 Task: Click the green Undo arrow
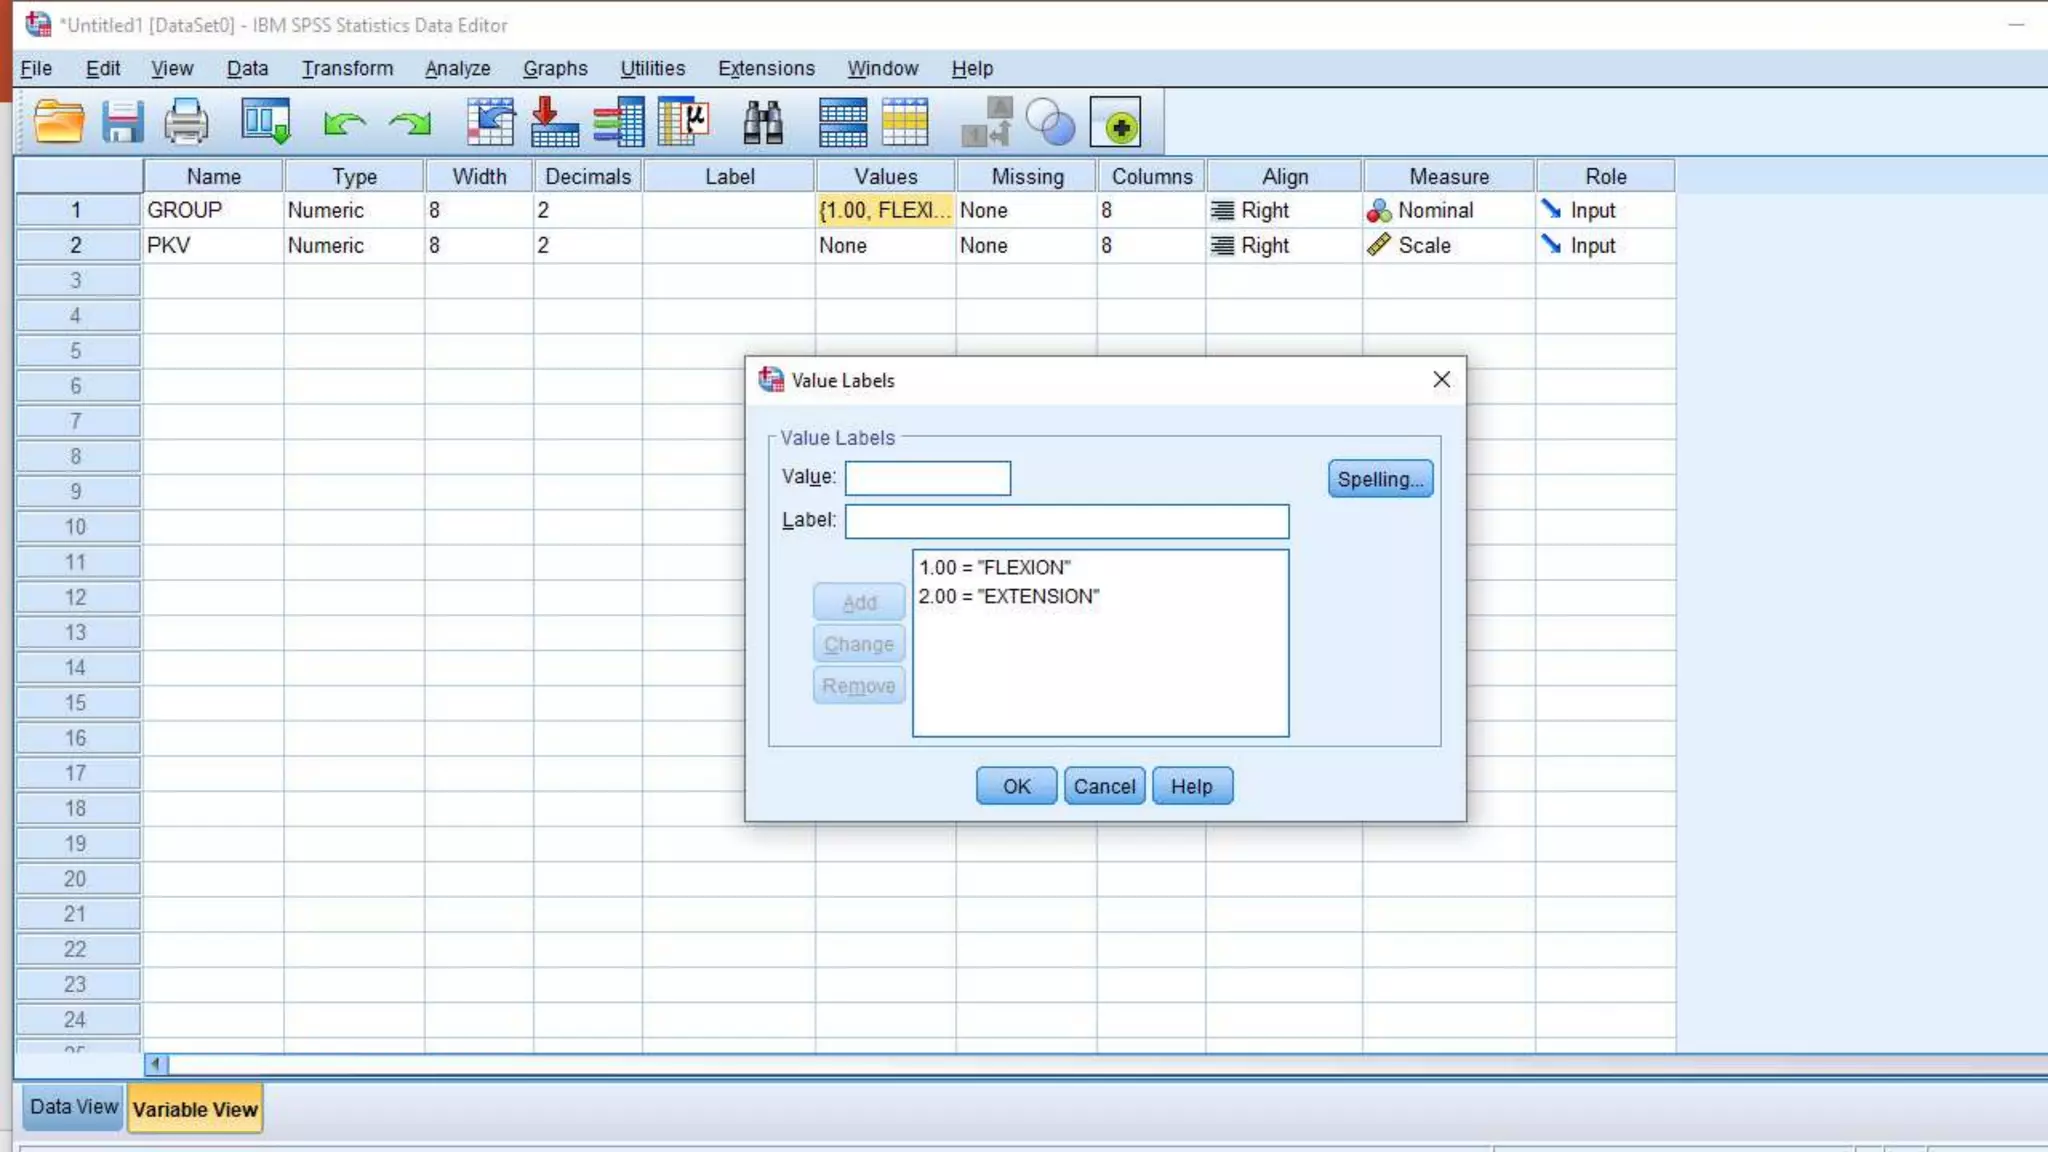click(x=343, y=124)
